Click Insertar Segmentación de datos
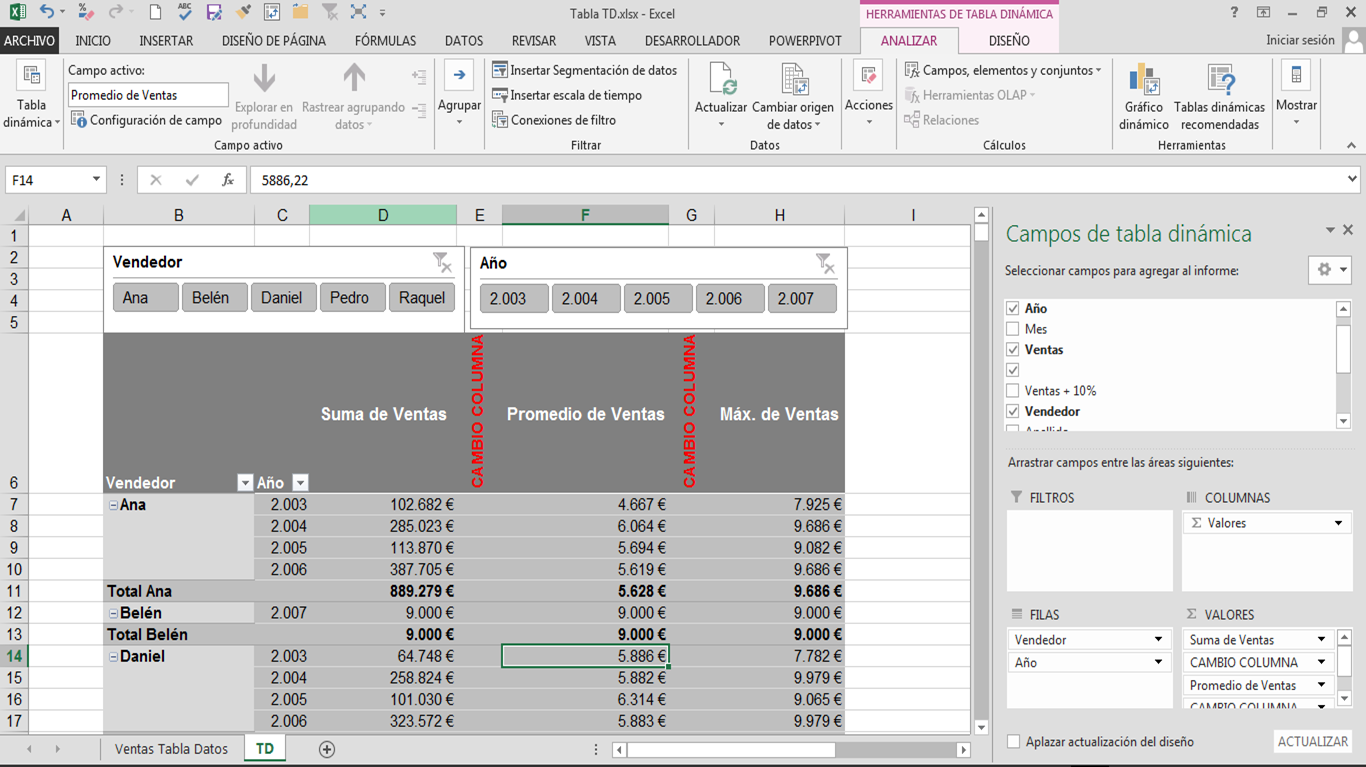 point(585,70)
